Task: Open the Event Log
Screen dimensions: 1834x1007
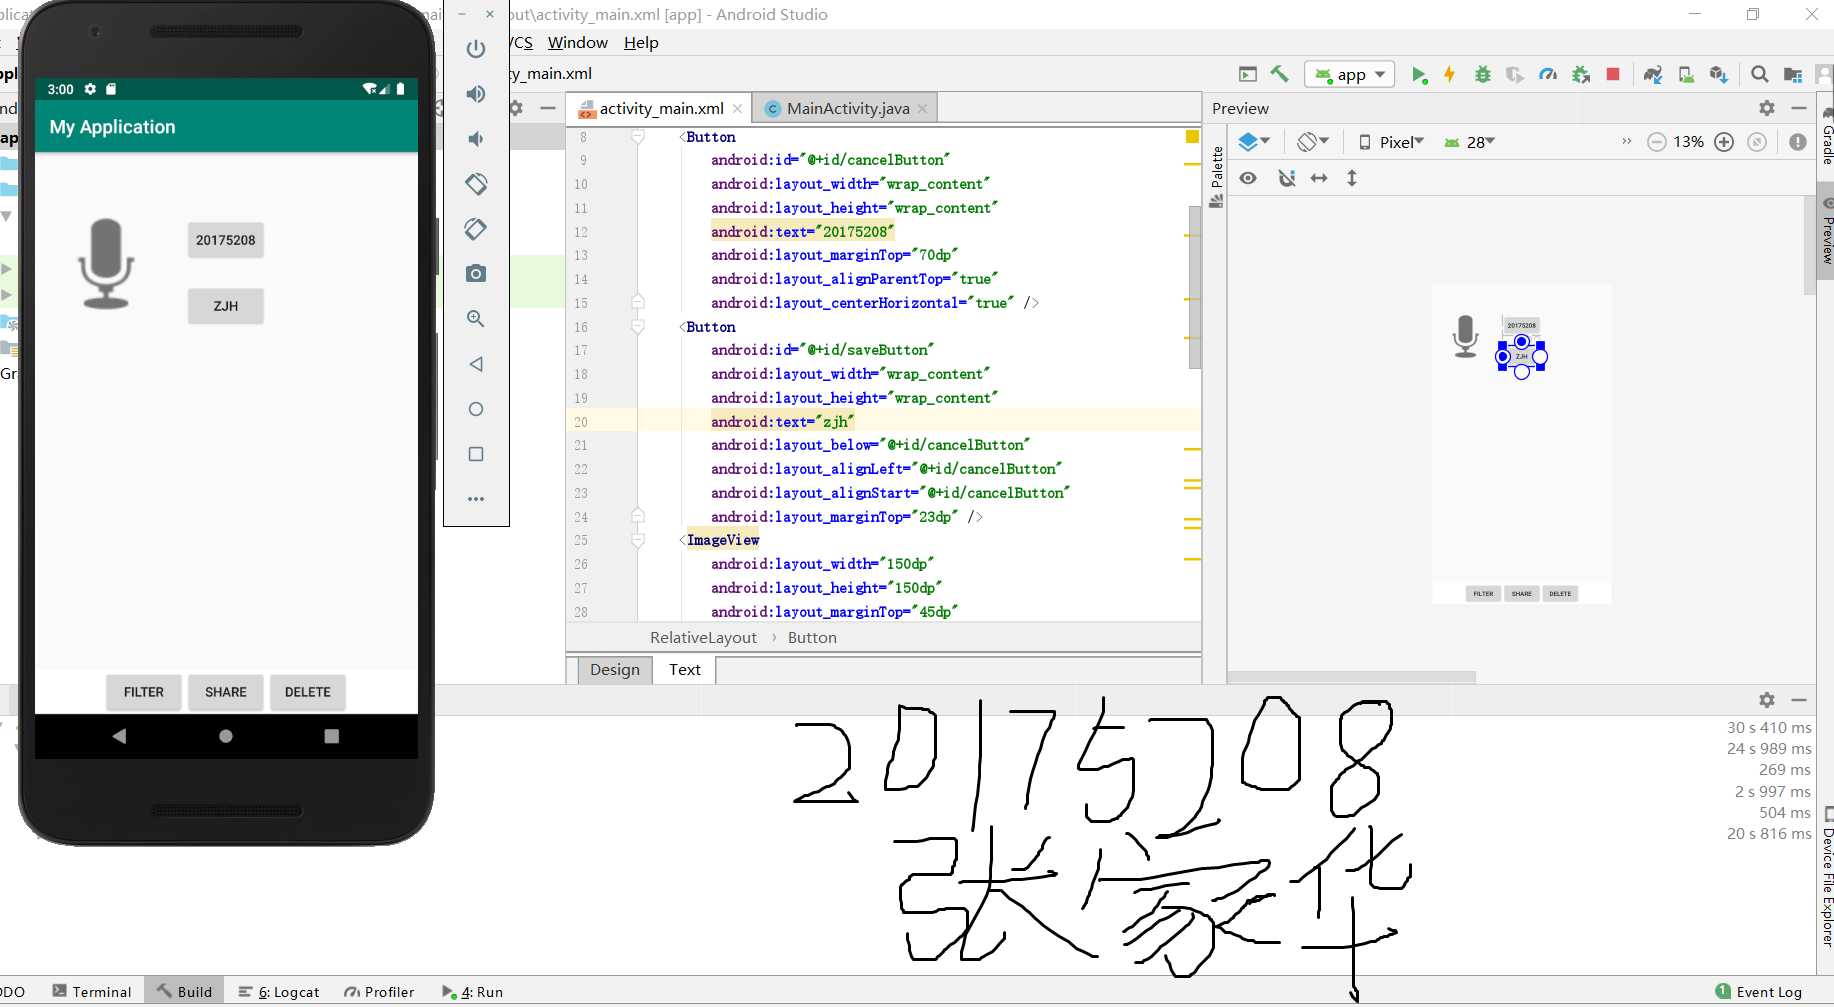Action: coord(1759,992)
